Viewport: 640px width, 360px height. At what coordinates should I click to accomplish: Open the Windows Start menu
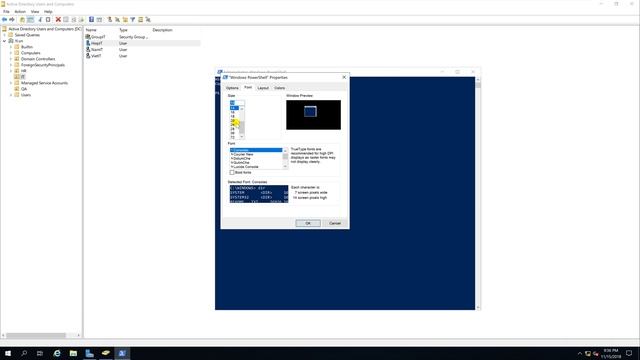pyautogui.click(x=8, y=353)
